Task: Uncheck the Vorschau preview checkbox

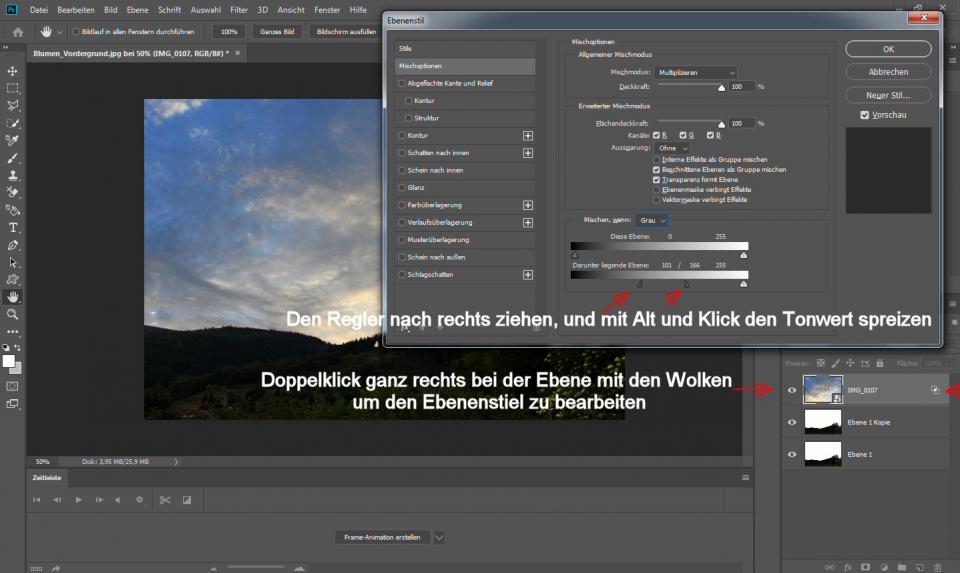Action: [865, 115]
